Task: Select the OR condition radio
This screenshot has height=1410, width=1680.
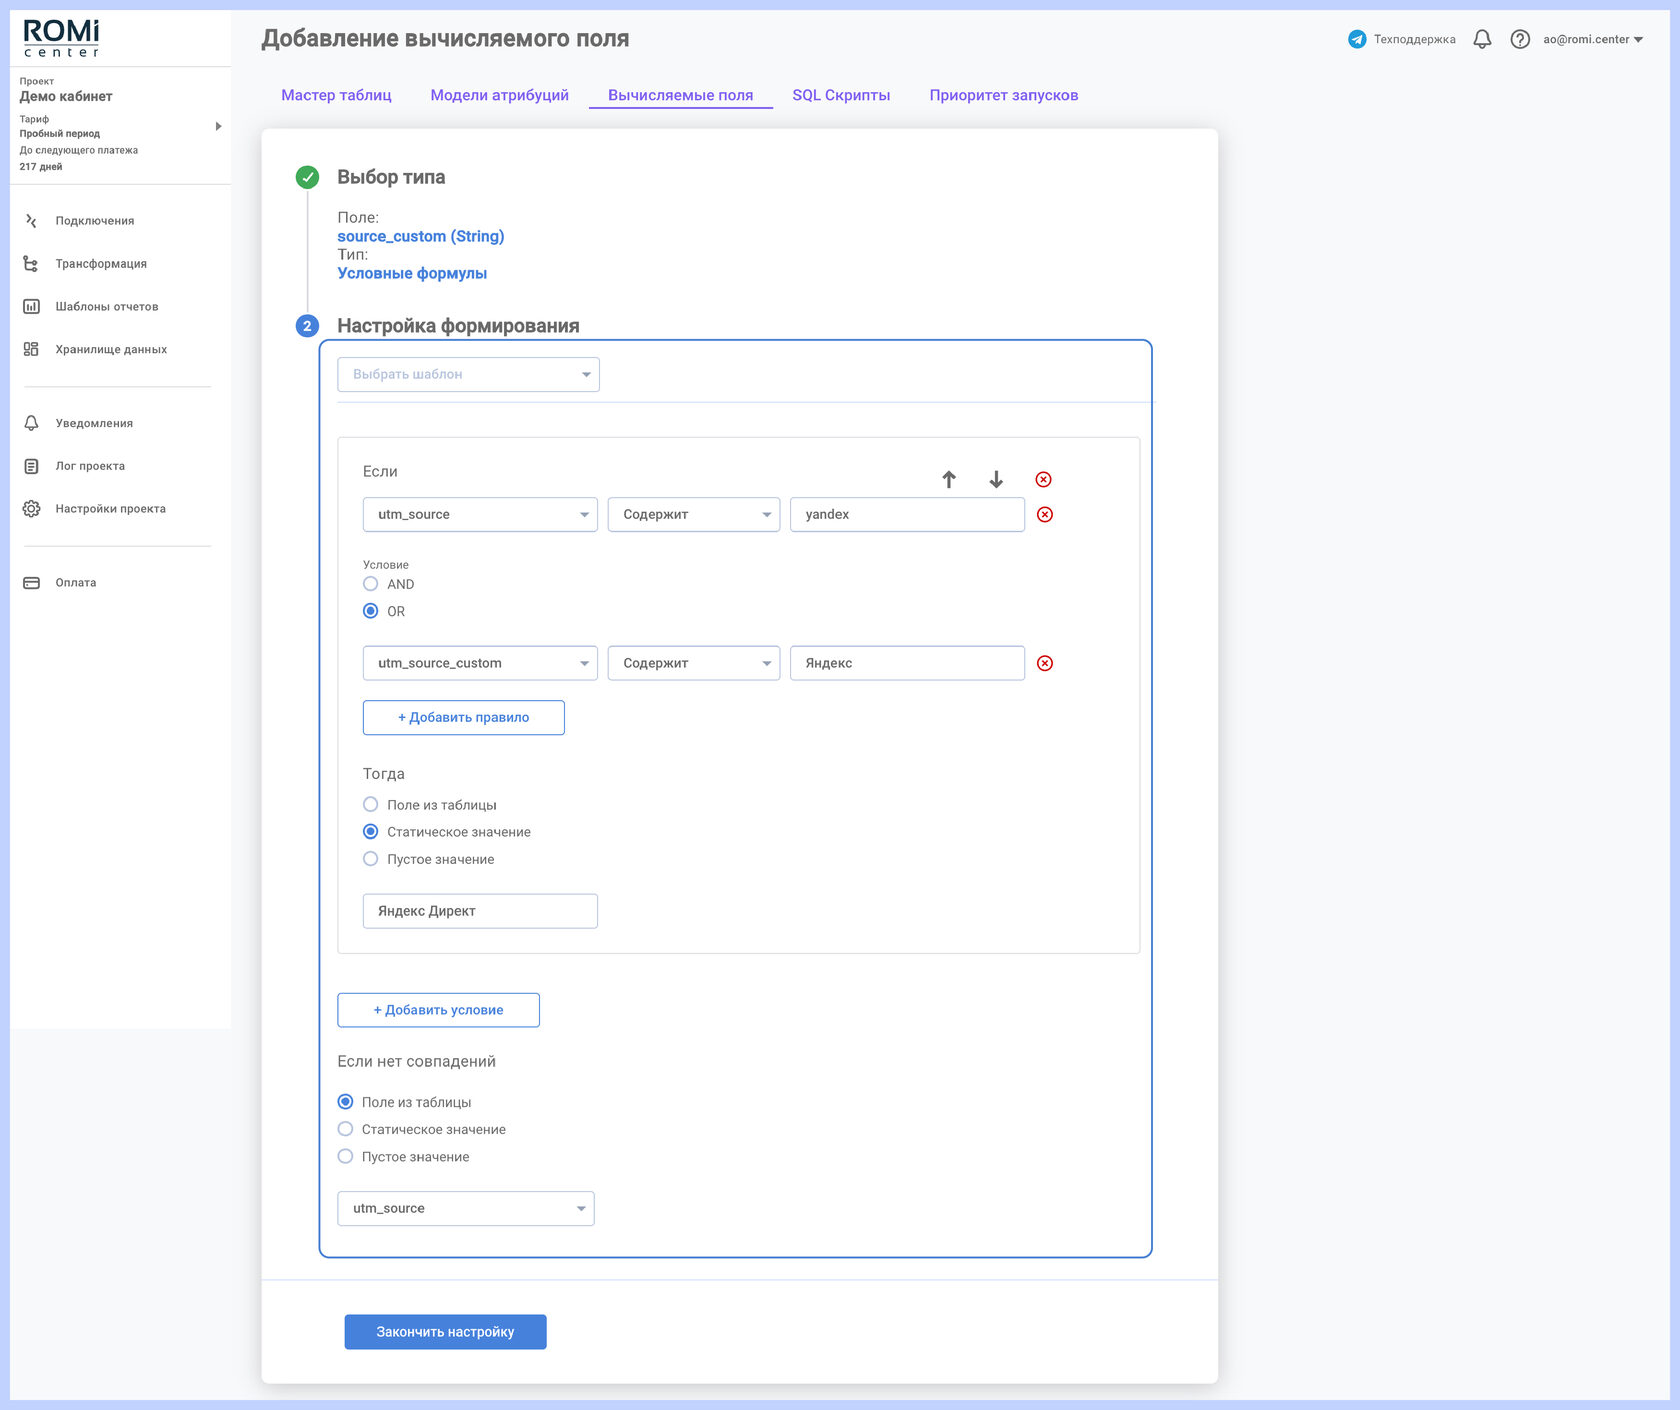Action: coord(371,611)
